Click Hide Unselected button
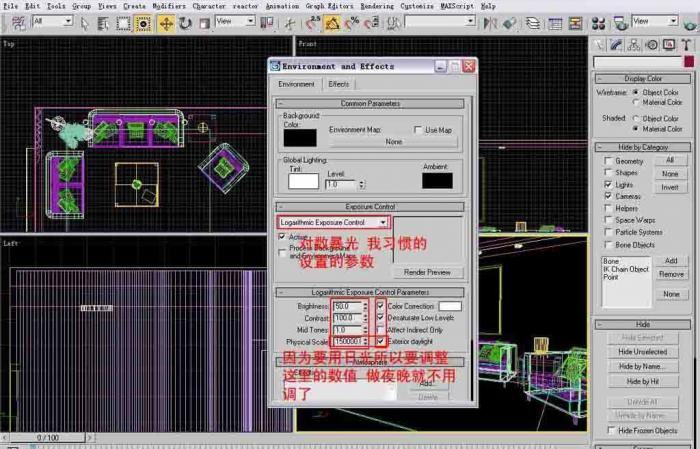 click(643, 352)
